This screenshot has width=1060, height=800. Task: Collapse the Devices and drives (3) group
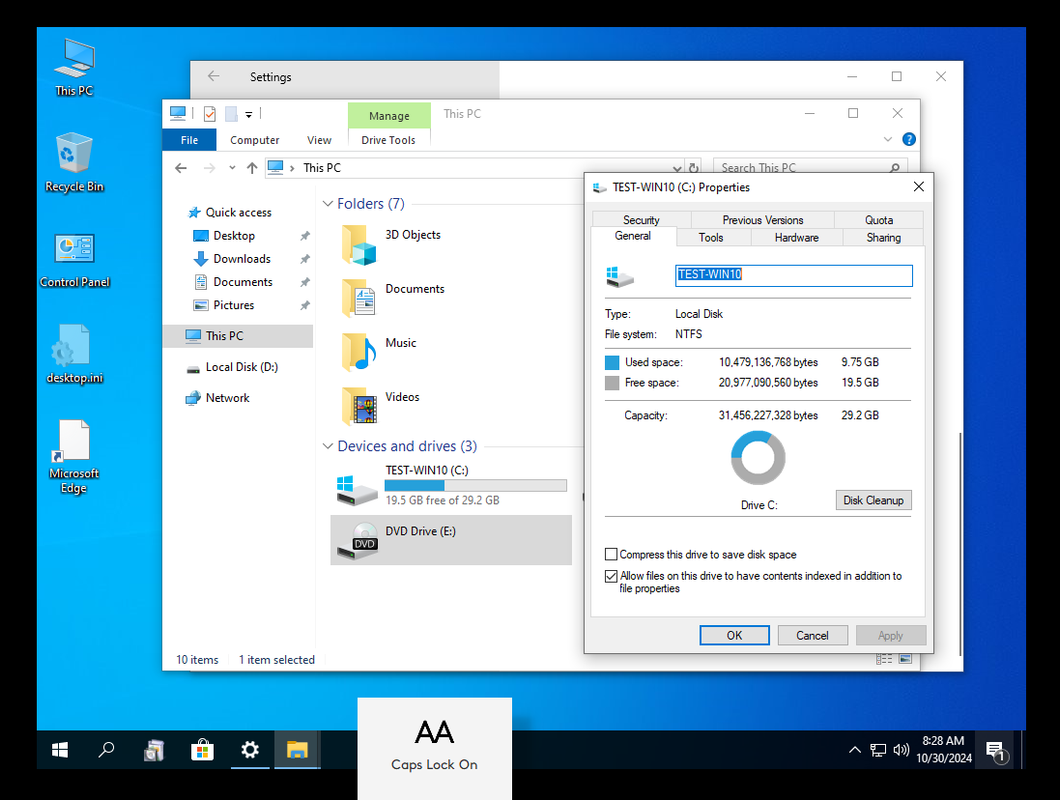point(328,446)
